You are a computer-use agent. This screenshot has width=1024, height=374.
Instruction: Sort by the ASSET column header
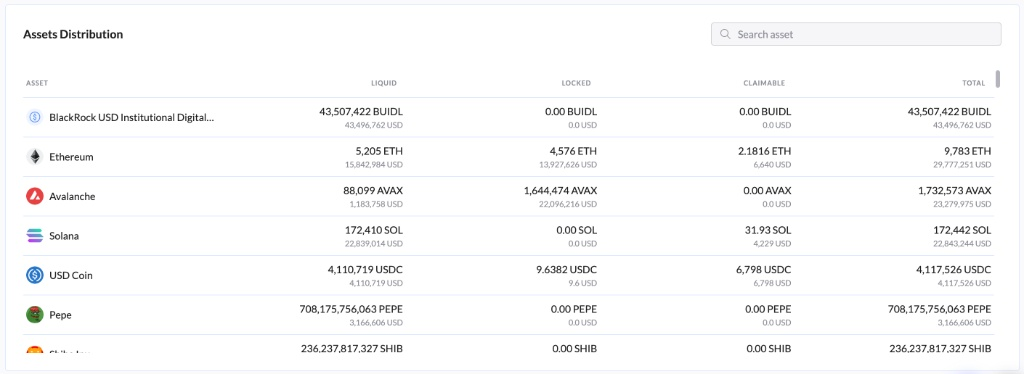click(37, 84)
